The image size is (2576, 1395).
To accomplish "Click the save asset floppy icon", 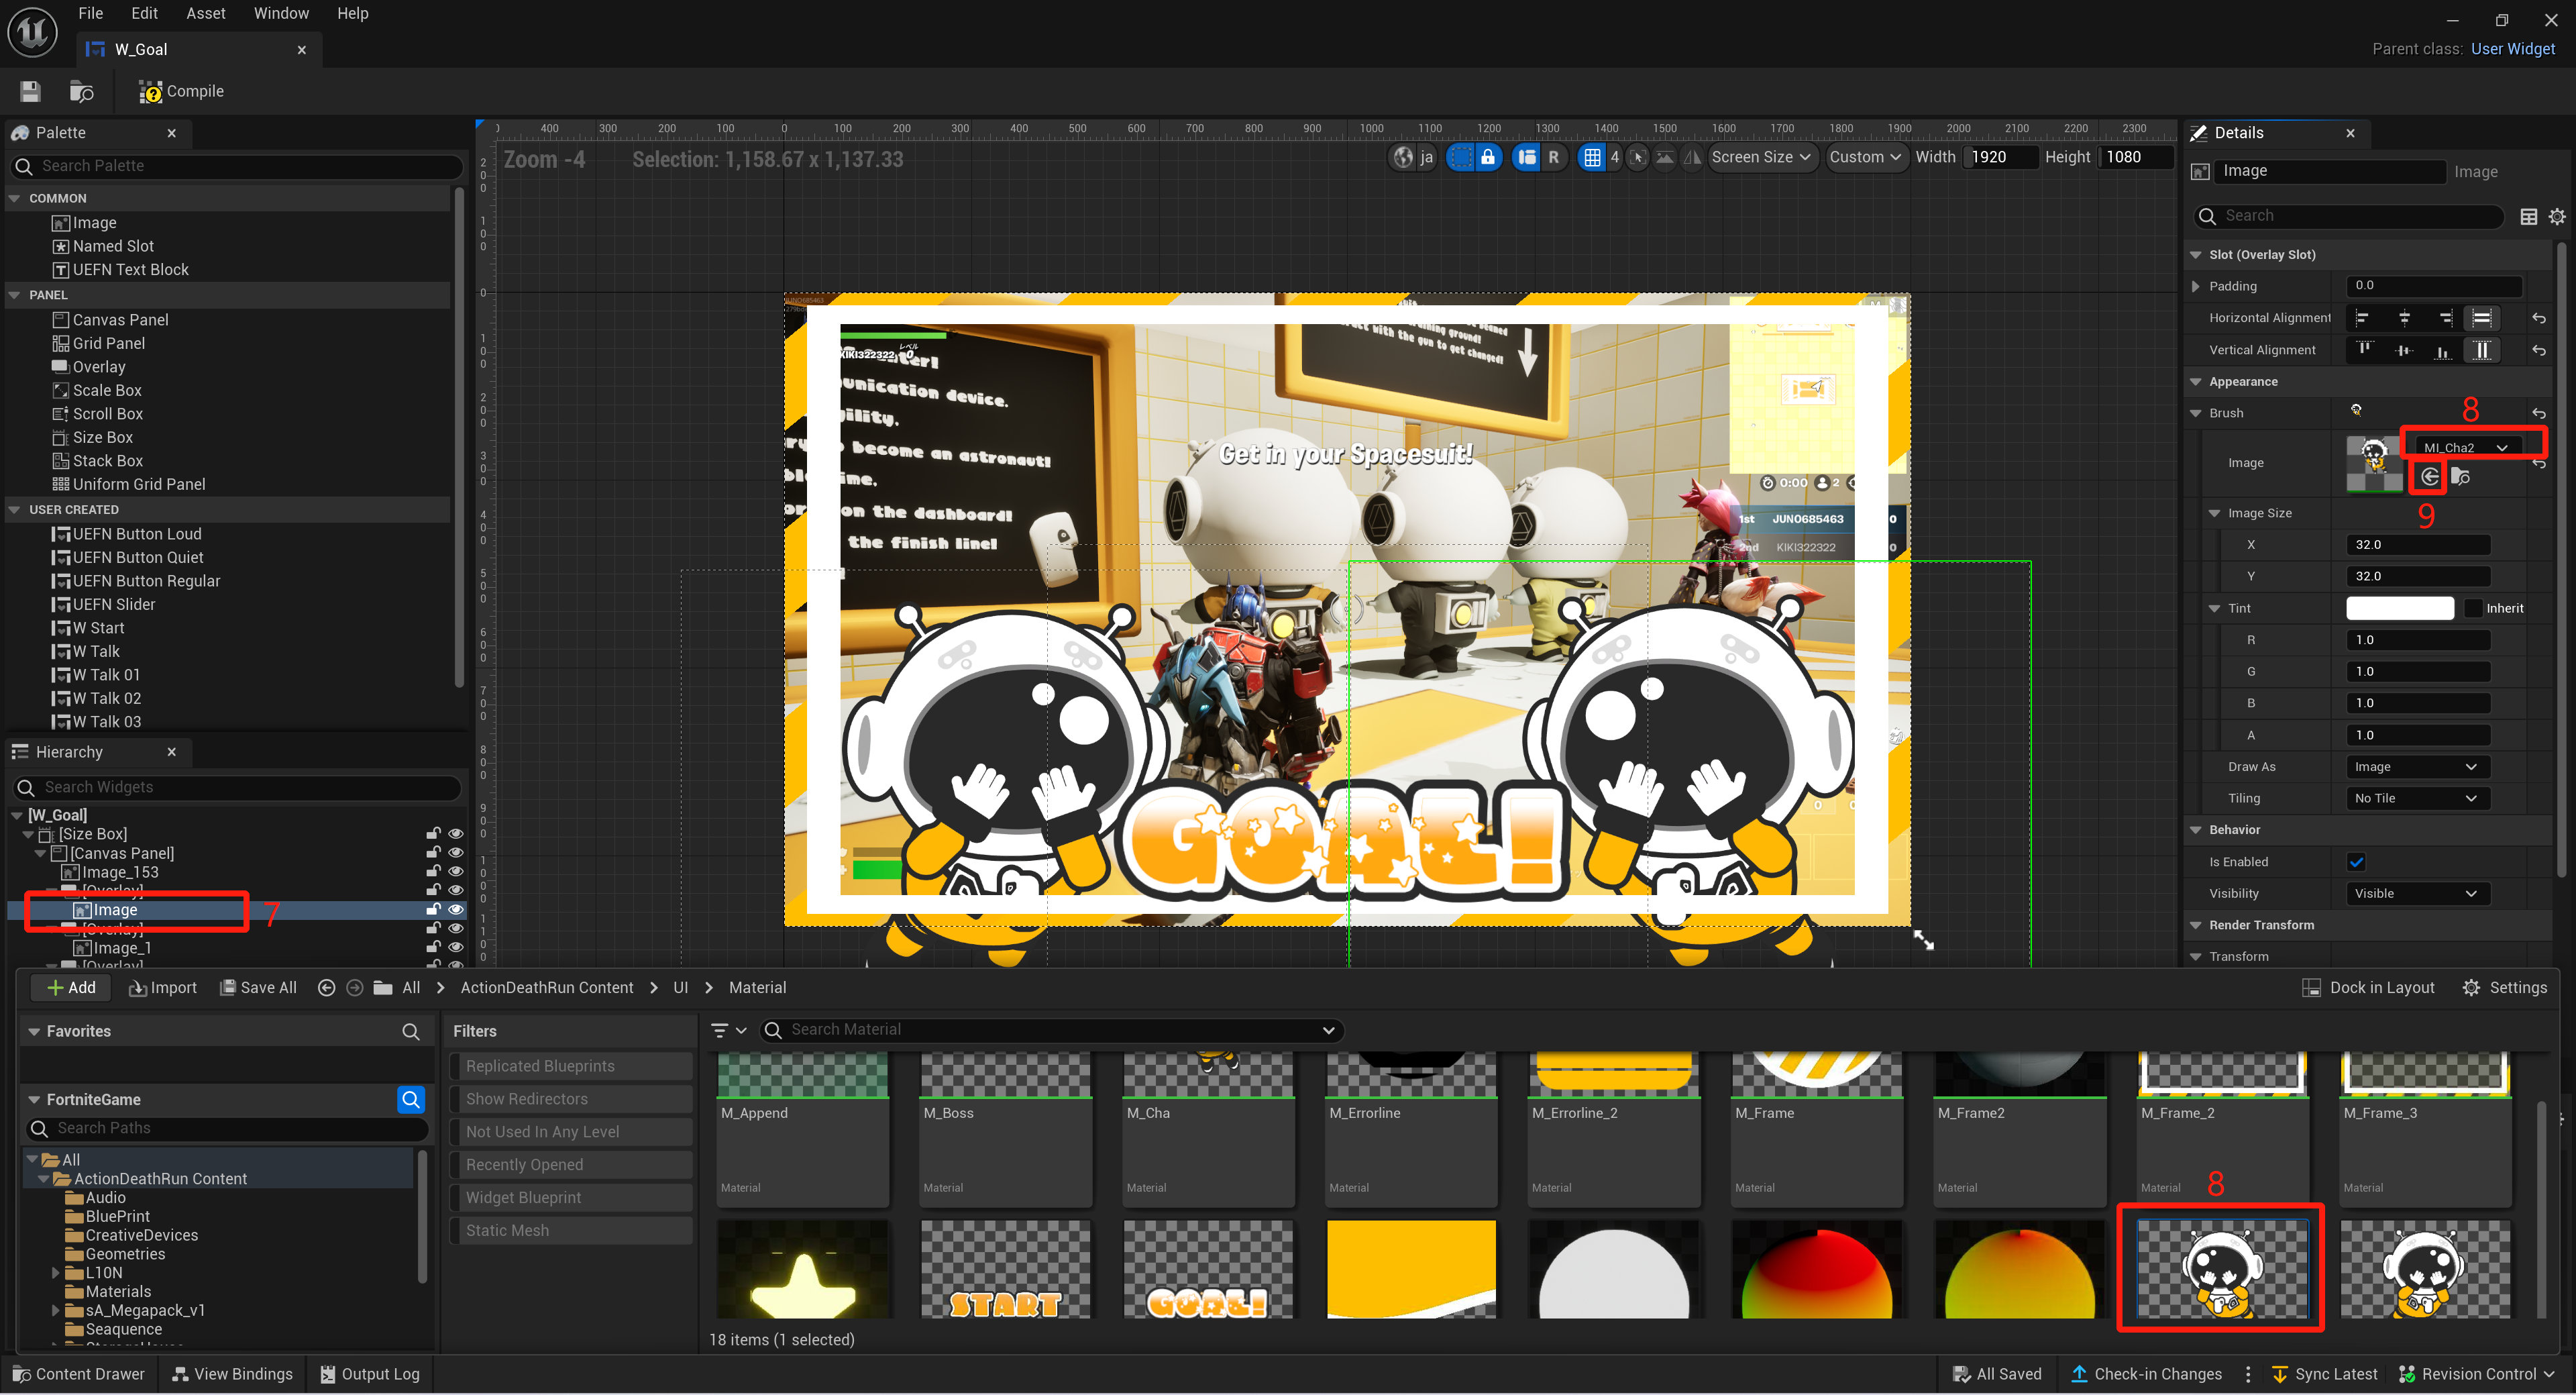I will click(x=30, y=91).
